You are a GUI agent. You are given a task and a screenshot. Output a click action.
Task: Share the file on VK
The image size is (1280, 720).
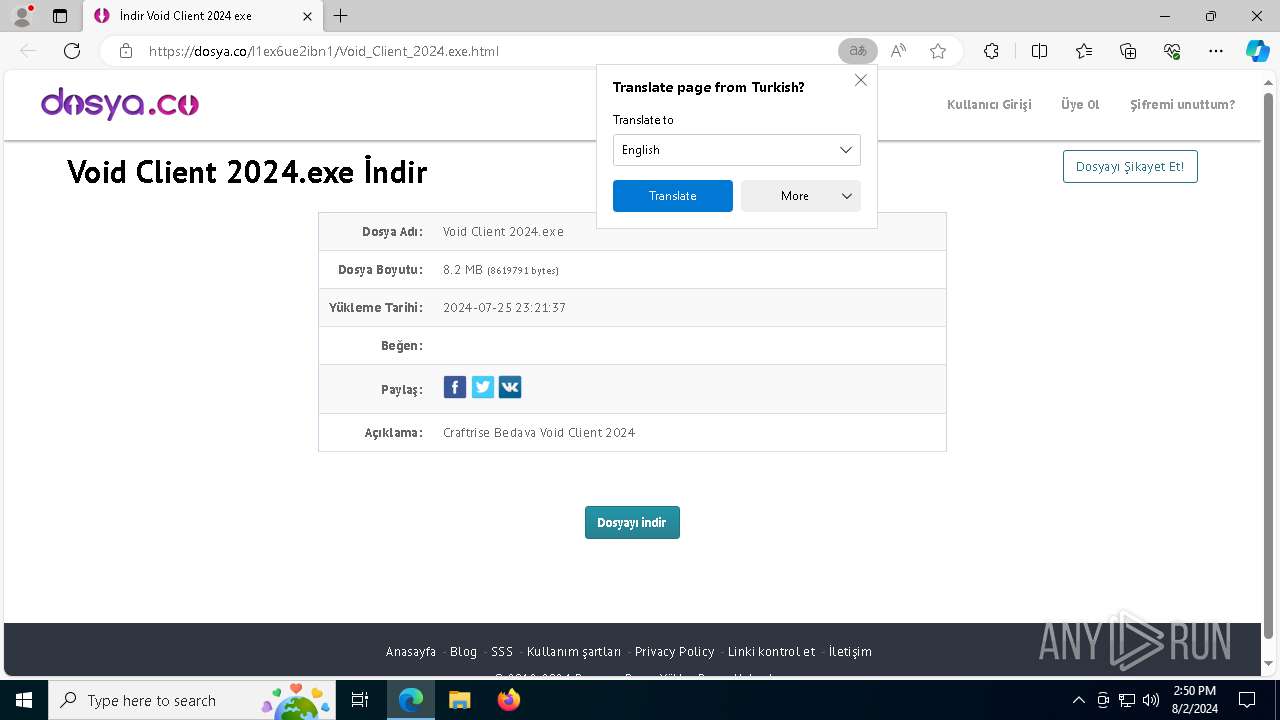[x=510, y=388]
